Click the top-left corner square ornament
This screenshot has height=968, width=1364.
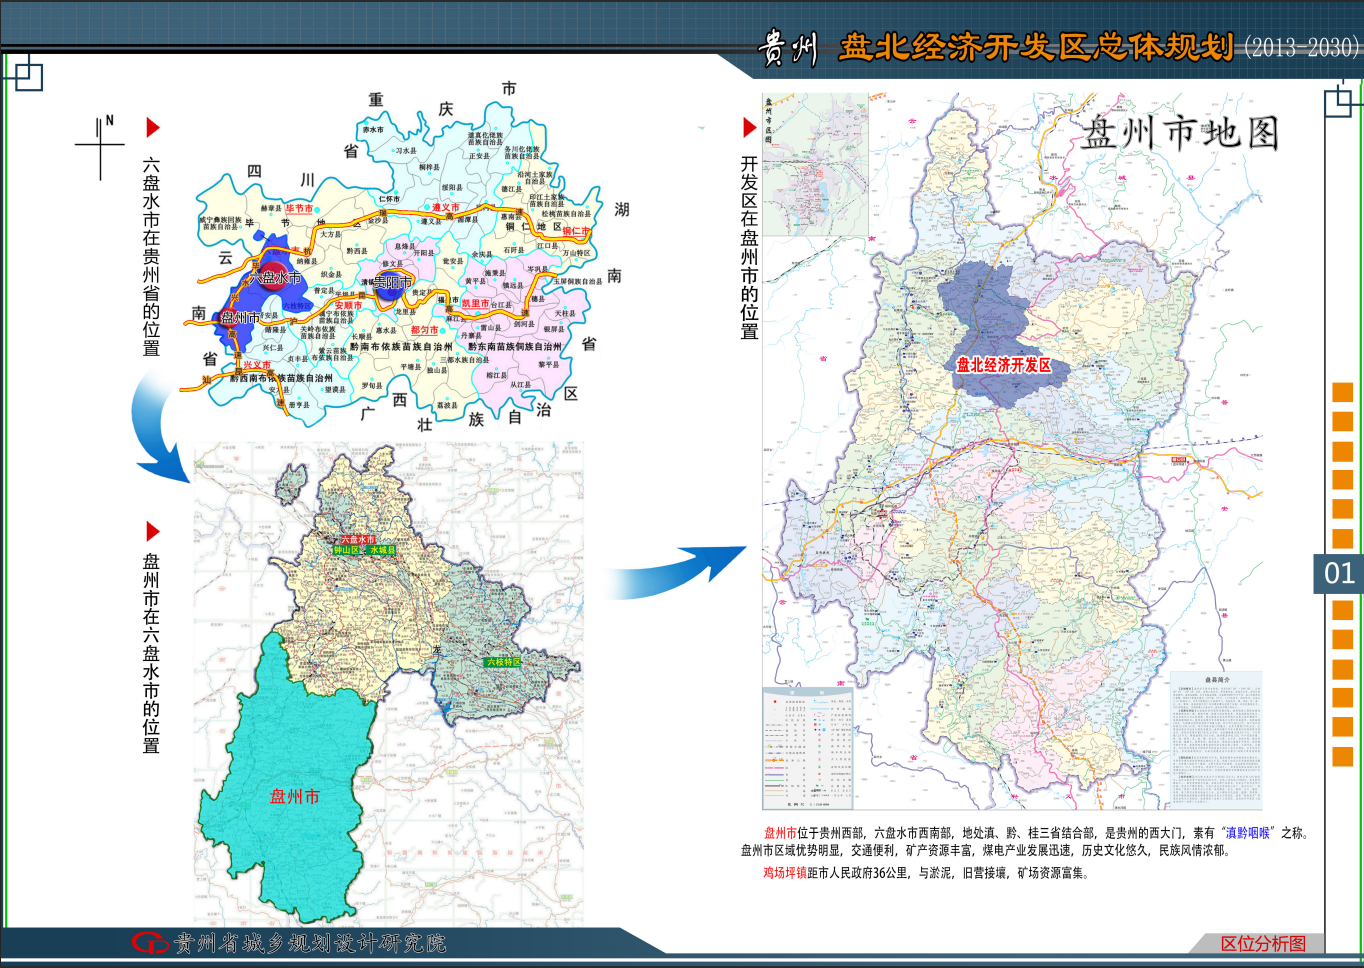(x=28, y=75)
